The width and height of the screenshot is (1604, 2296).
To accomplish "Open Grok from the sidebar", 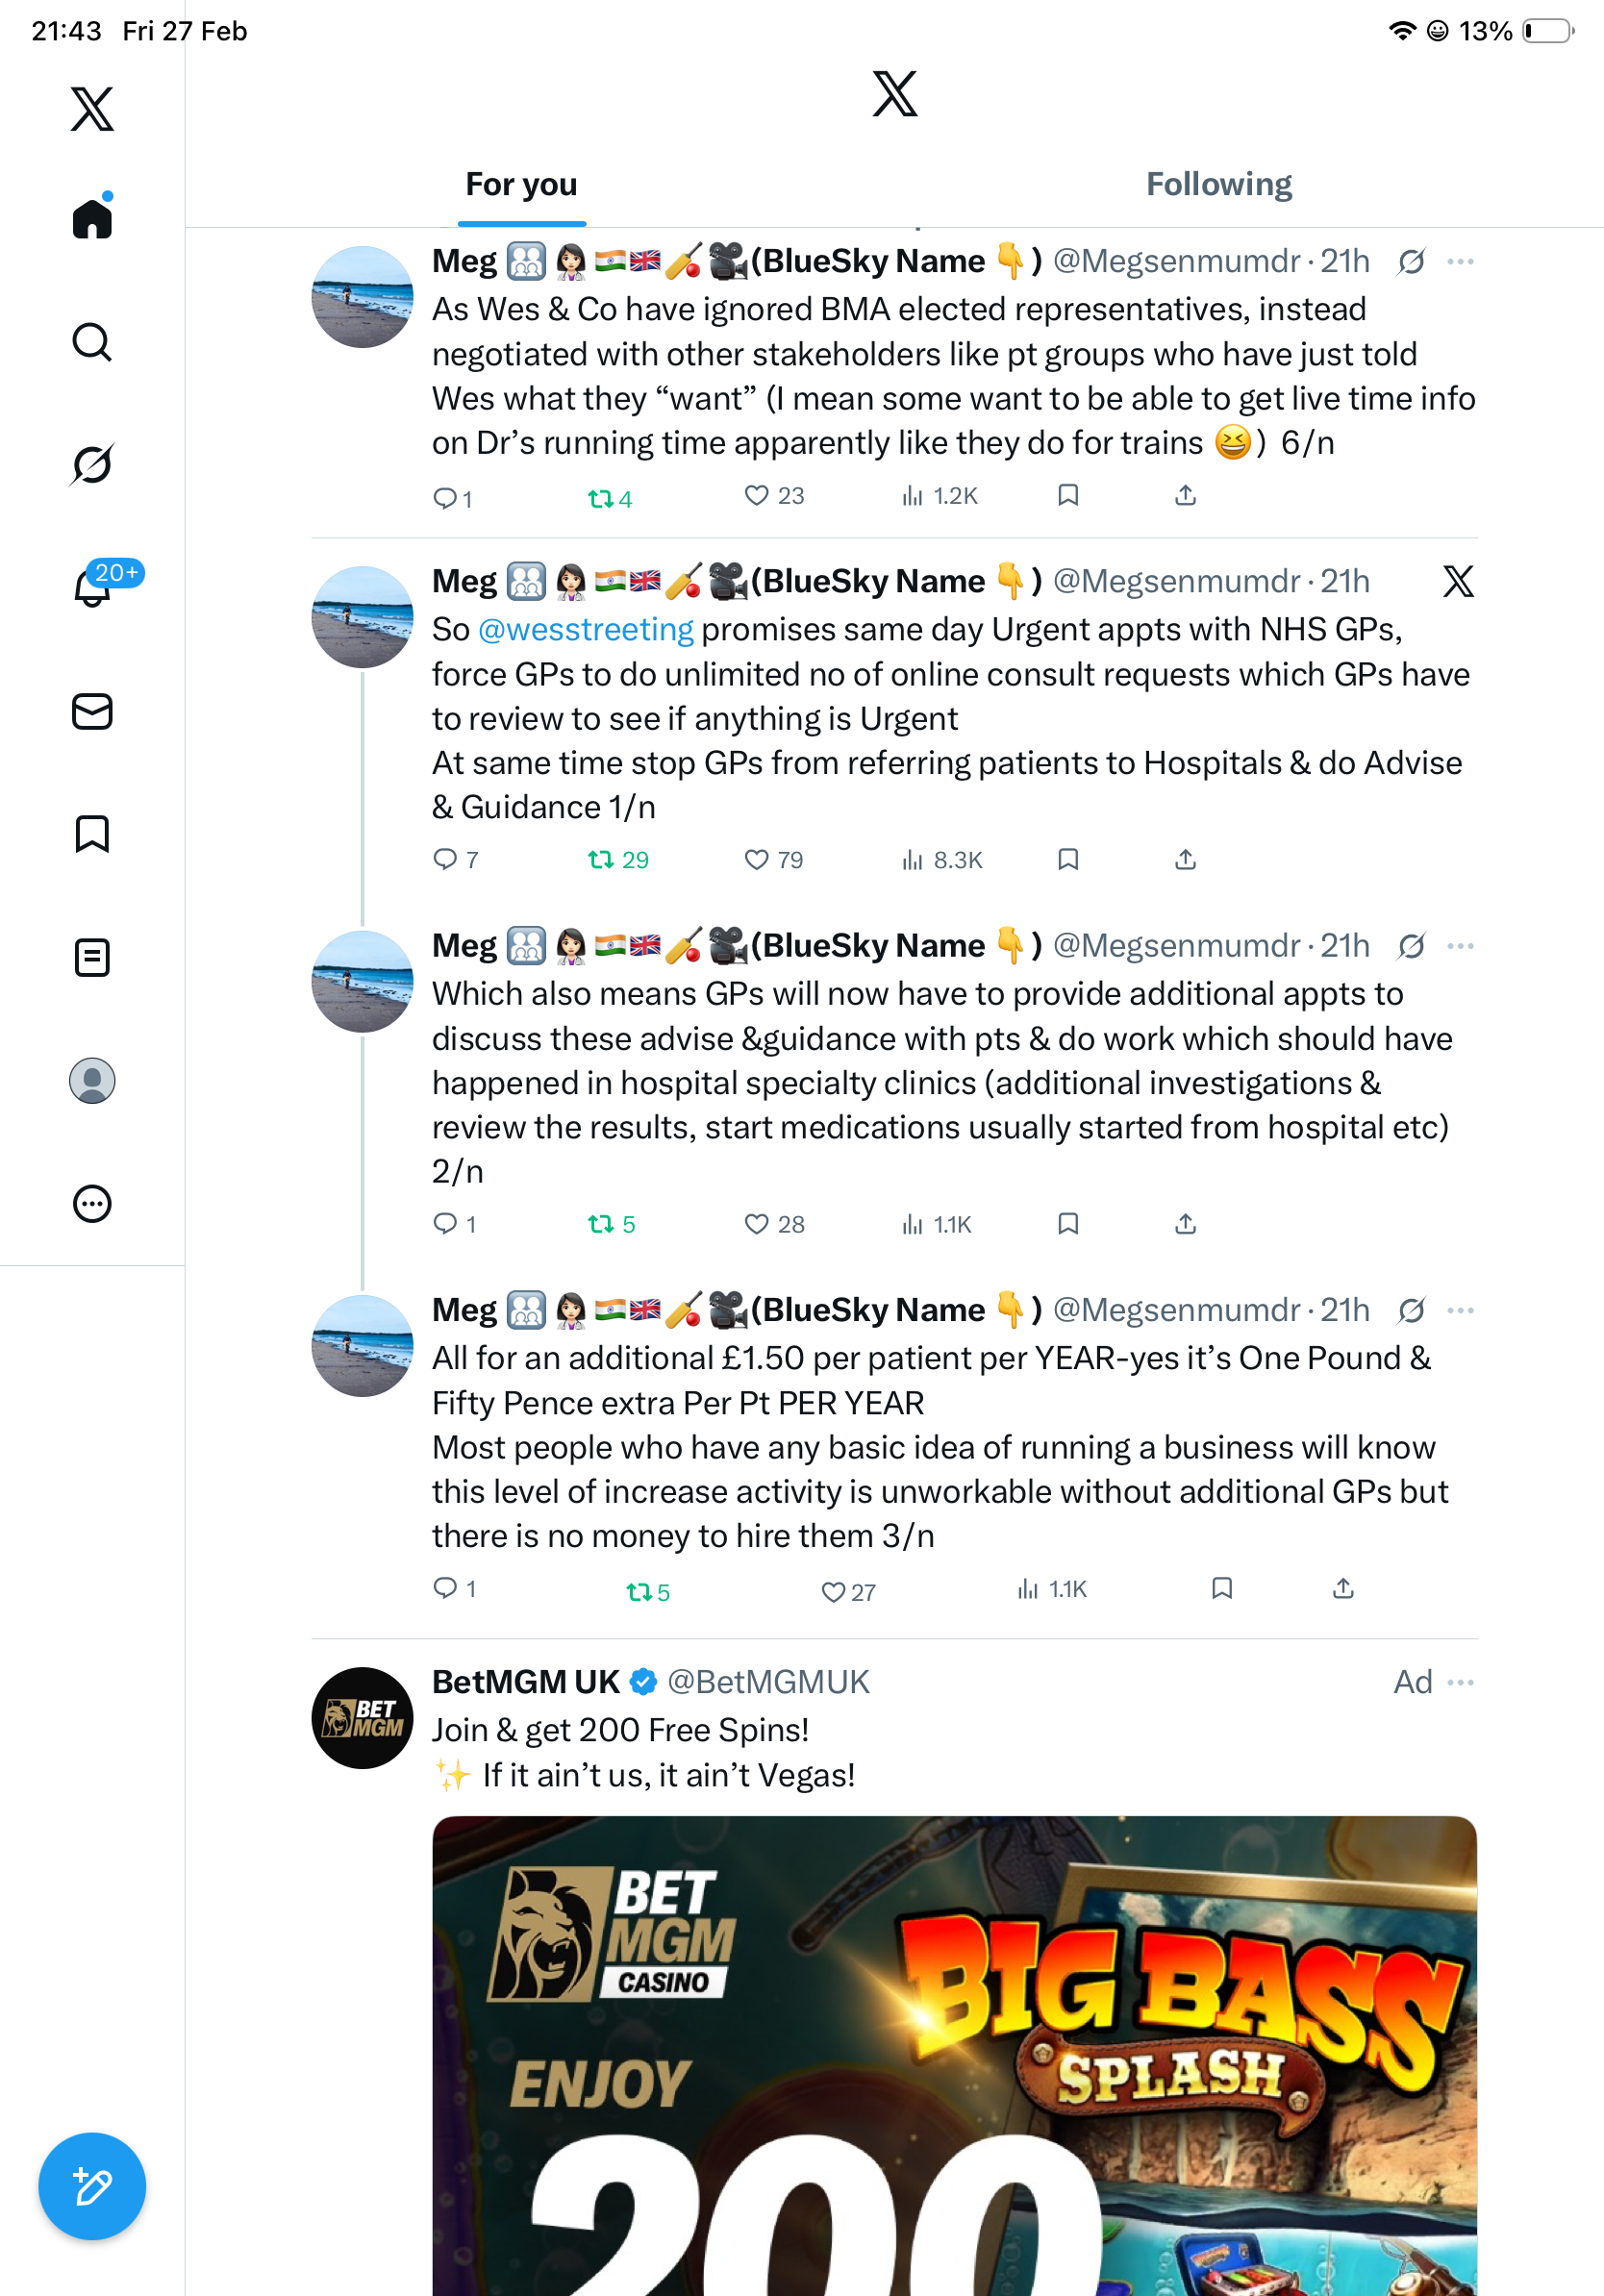I will (x=92, y=464).
